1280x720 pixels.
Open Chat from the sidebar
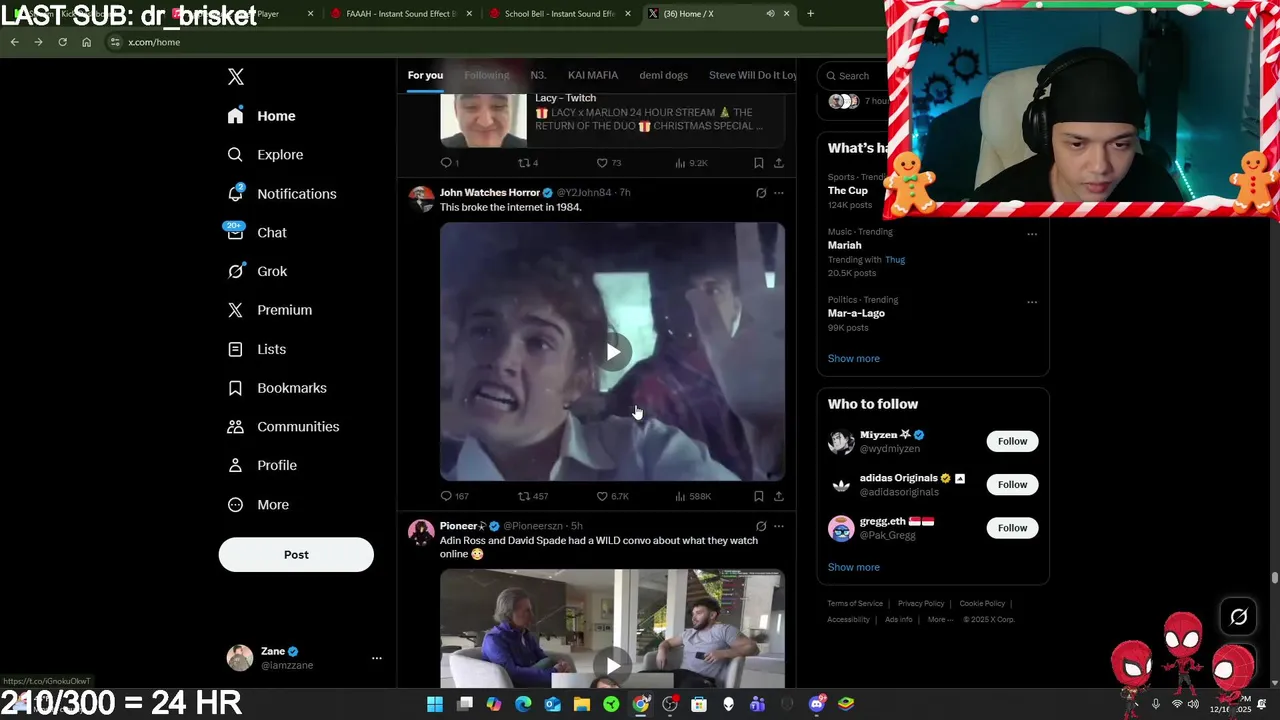tap(257, 233)
